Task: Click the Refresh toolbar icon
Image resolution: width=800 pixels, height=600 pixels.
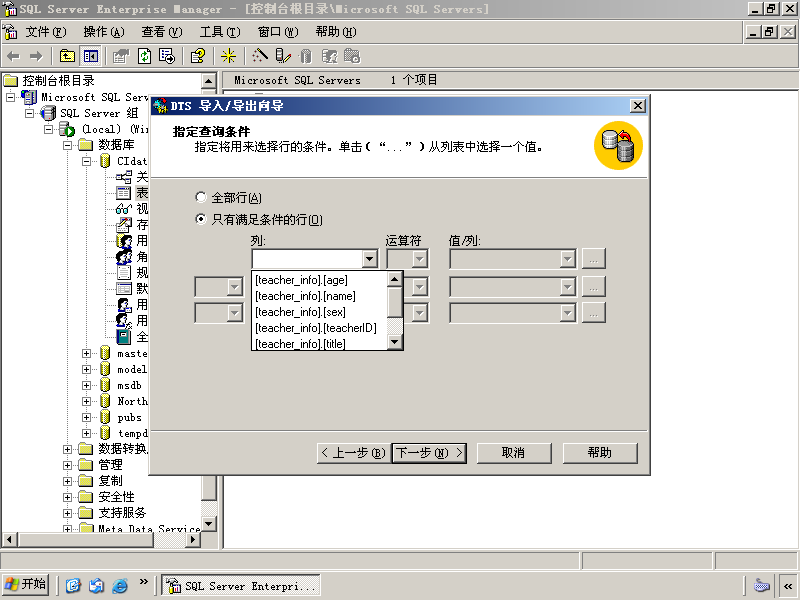Action: pyautogui.click(x=144, y=56)
